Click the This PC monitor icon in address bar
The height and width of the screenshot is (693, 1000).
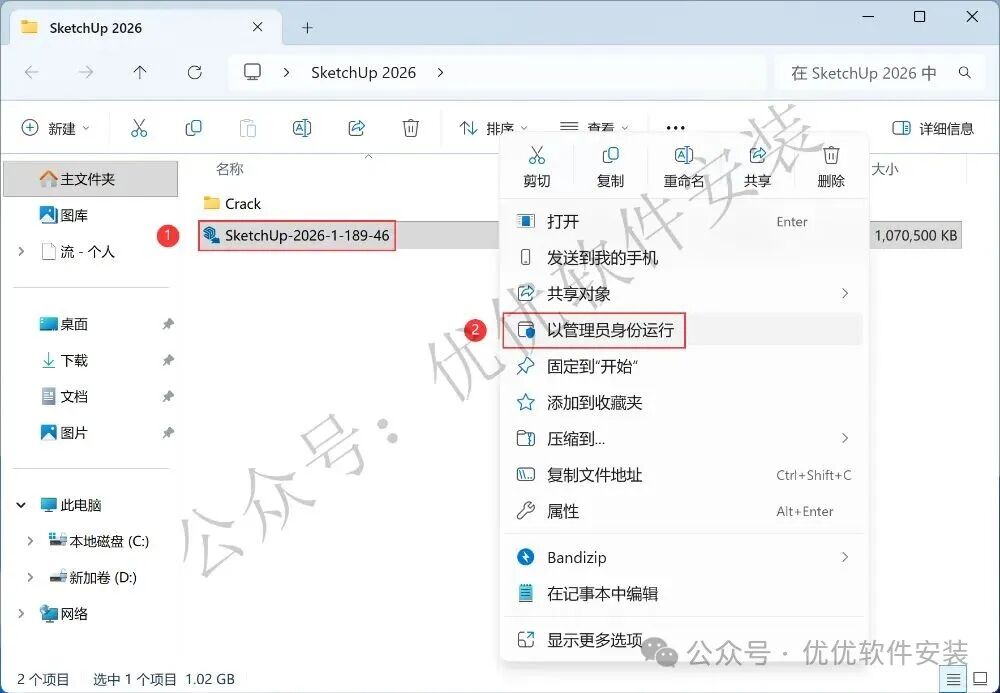pos(253,72)
